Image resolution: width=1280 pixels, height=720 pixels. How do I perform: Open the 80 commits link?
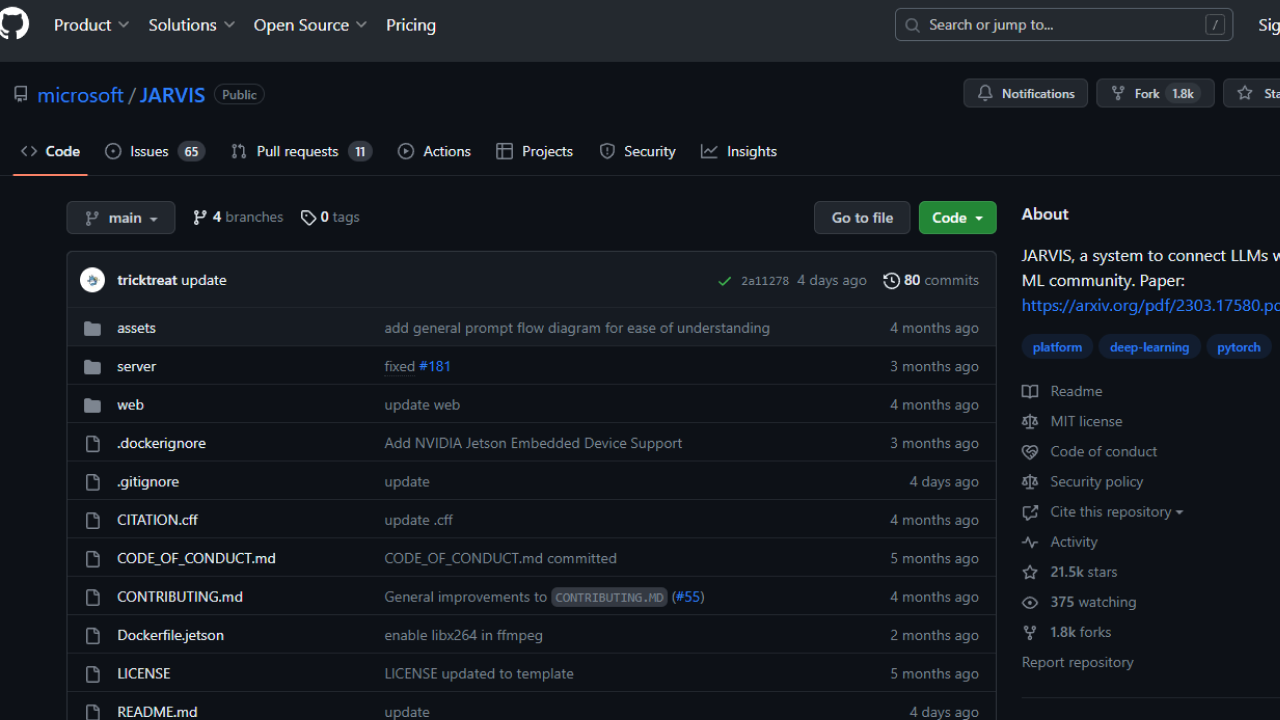(x=931, y=281)
